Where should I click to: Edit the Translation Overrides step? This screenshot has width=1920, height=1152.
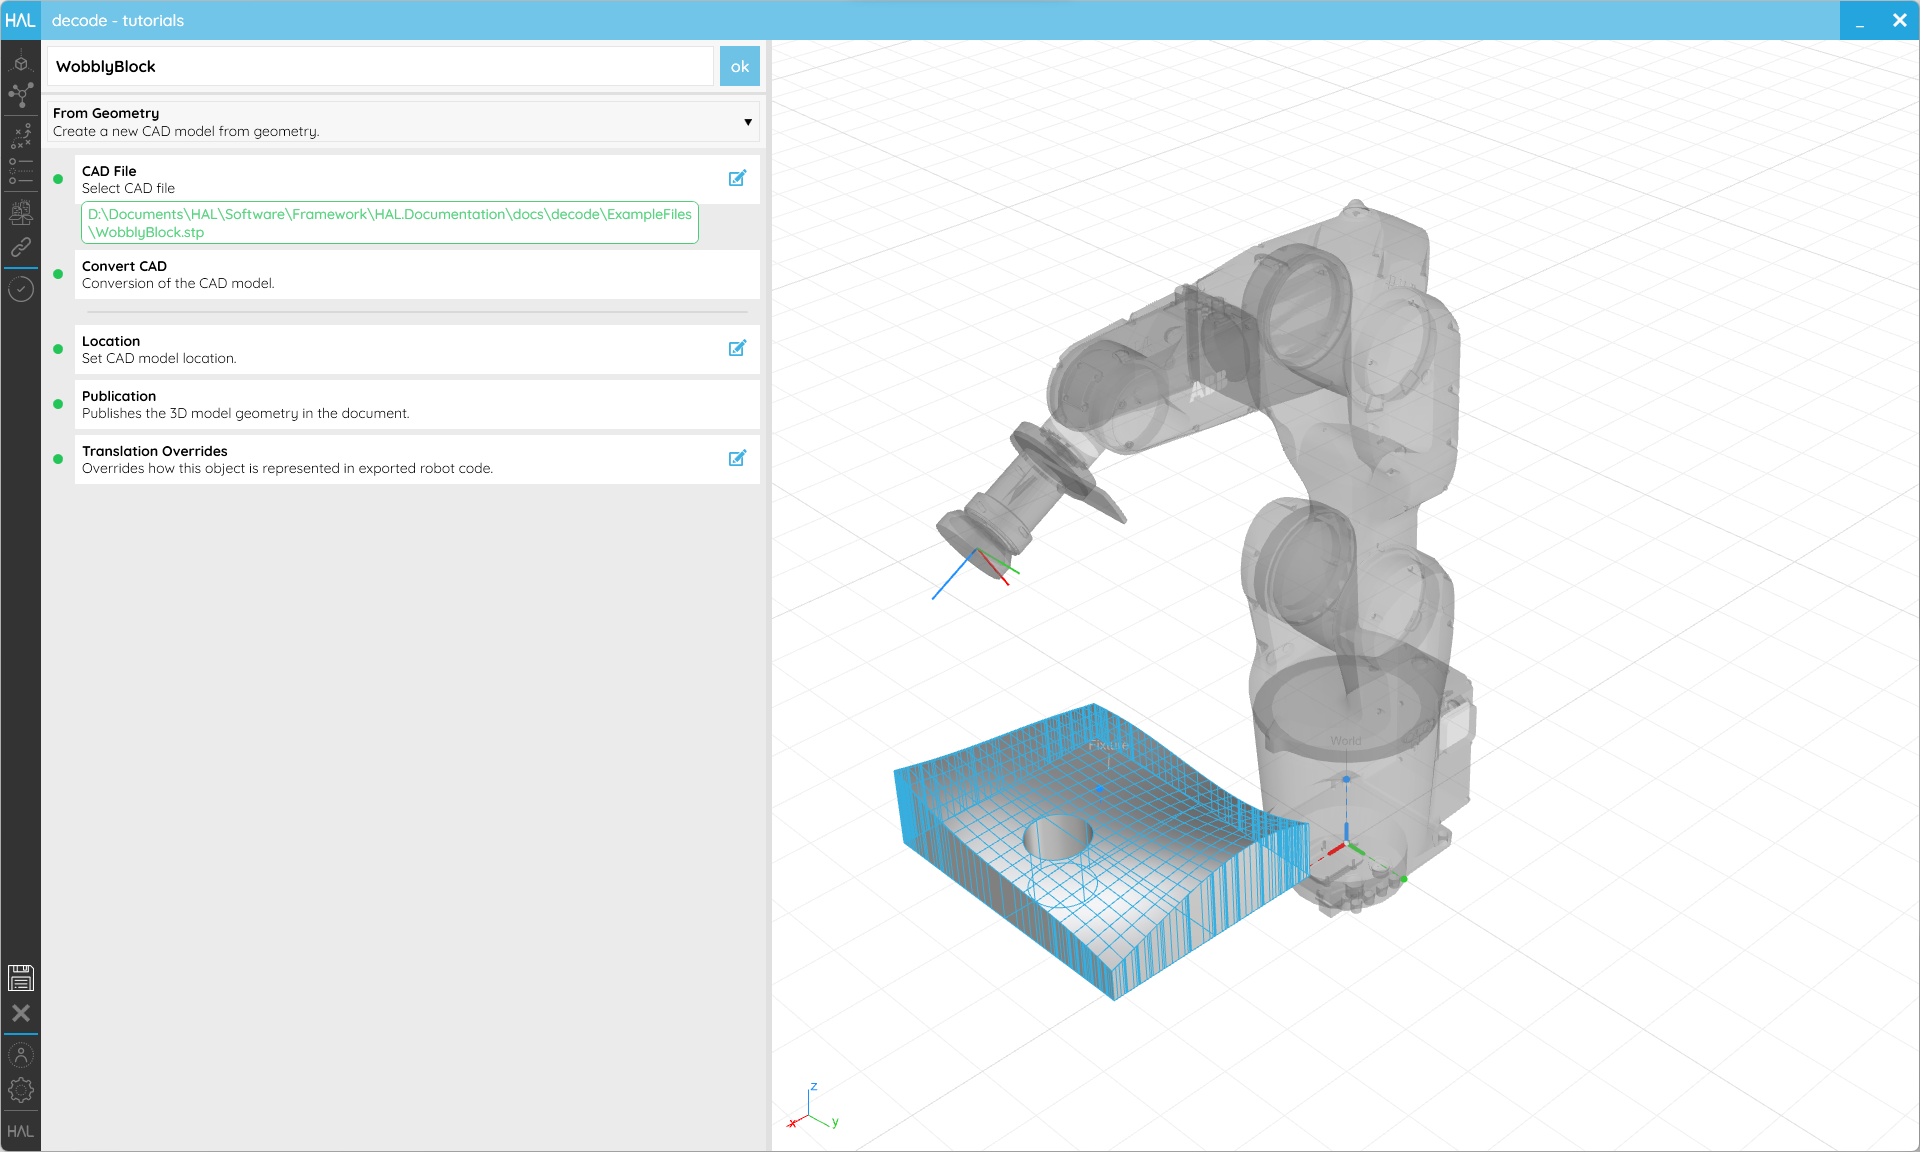(737, 458)
